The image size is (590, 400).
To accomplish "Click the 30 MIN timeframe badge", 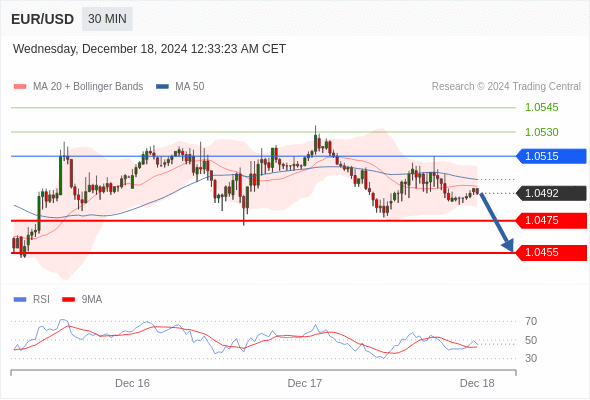I will (107, 19).
